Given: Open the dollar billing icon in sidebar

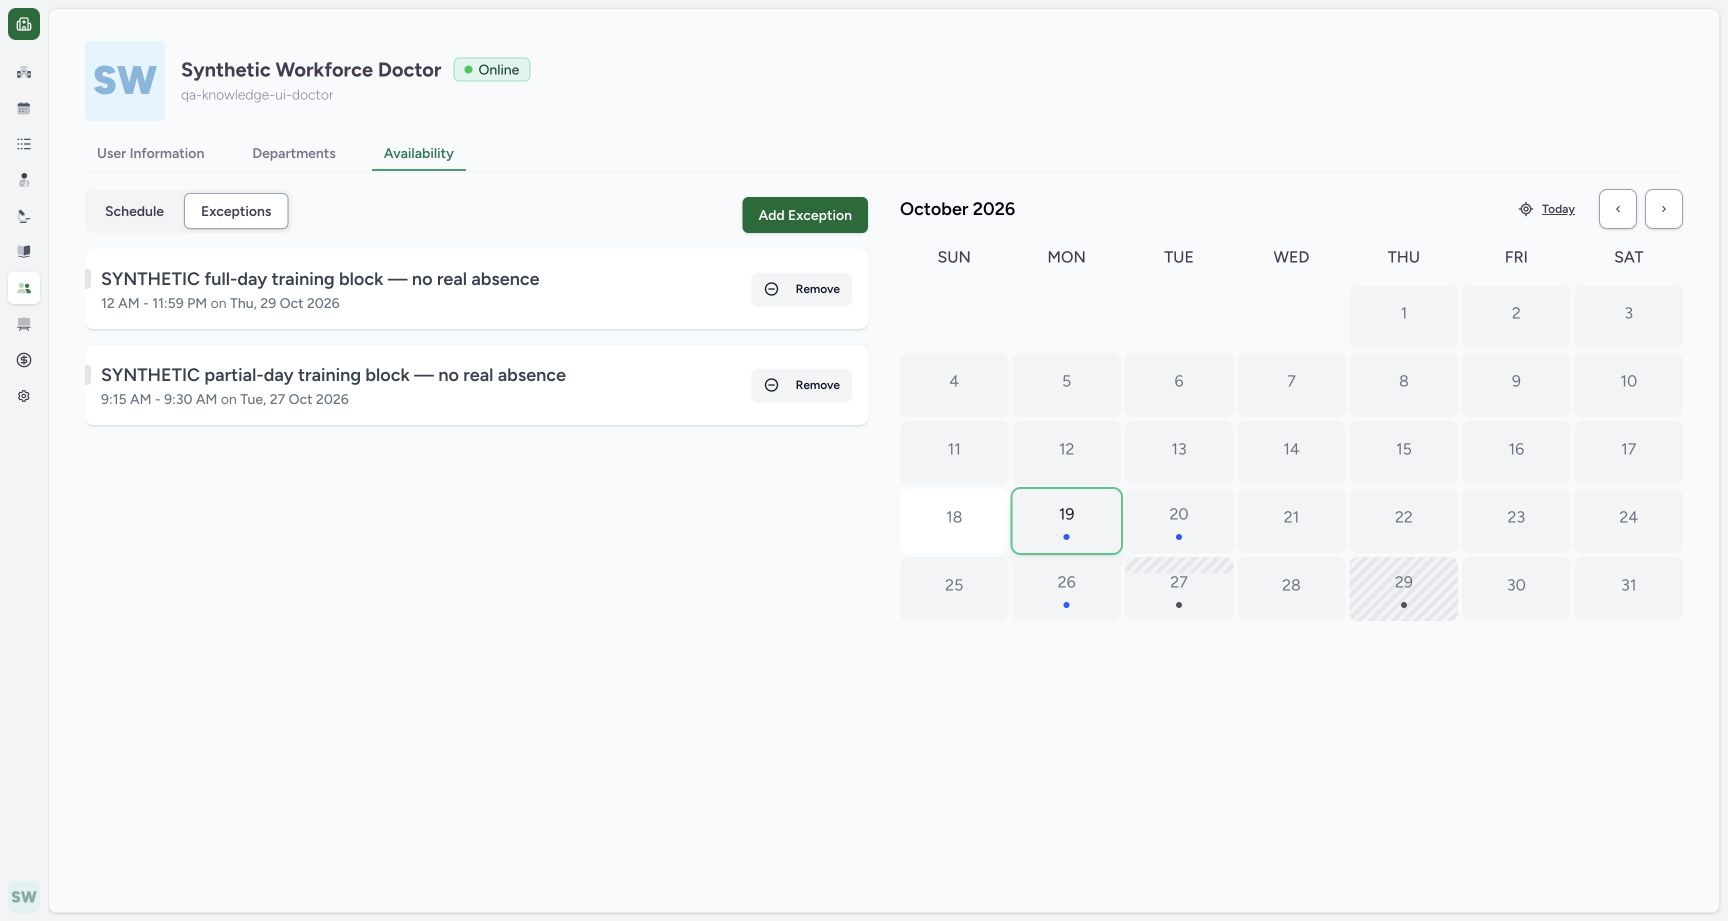Looking at the screenshot, I should point(24,360).
